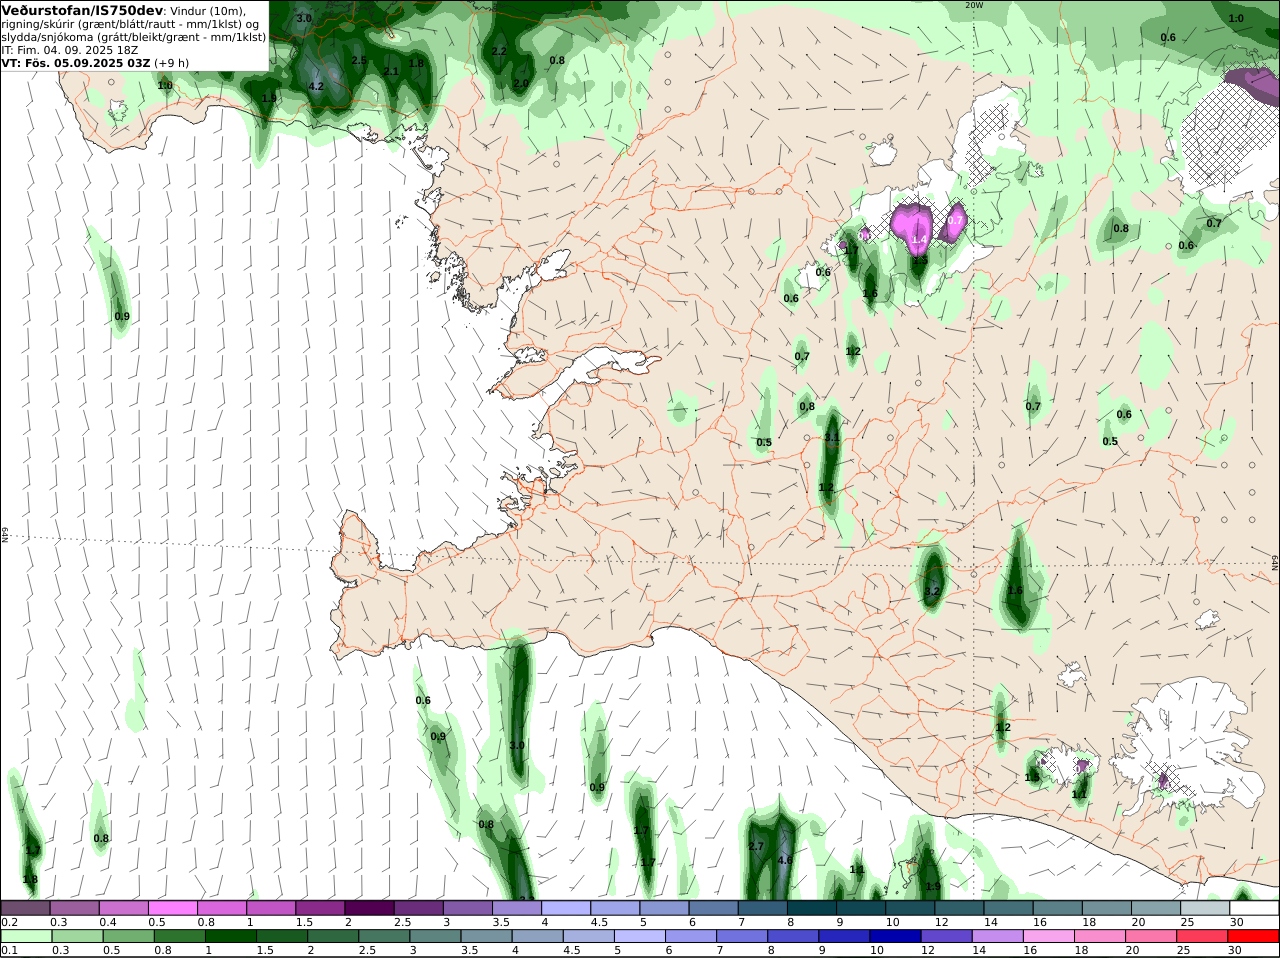
Task: Click the Veðurstofan/IS750dev title text
Action: coord(82,10)
